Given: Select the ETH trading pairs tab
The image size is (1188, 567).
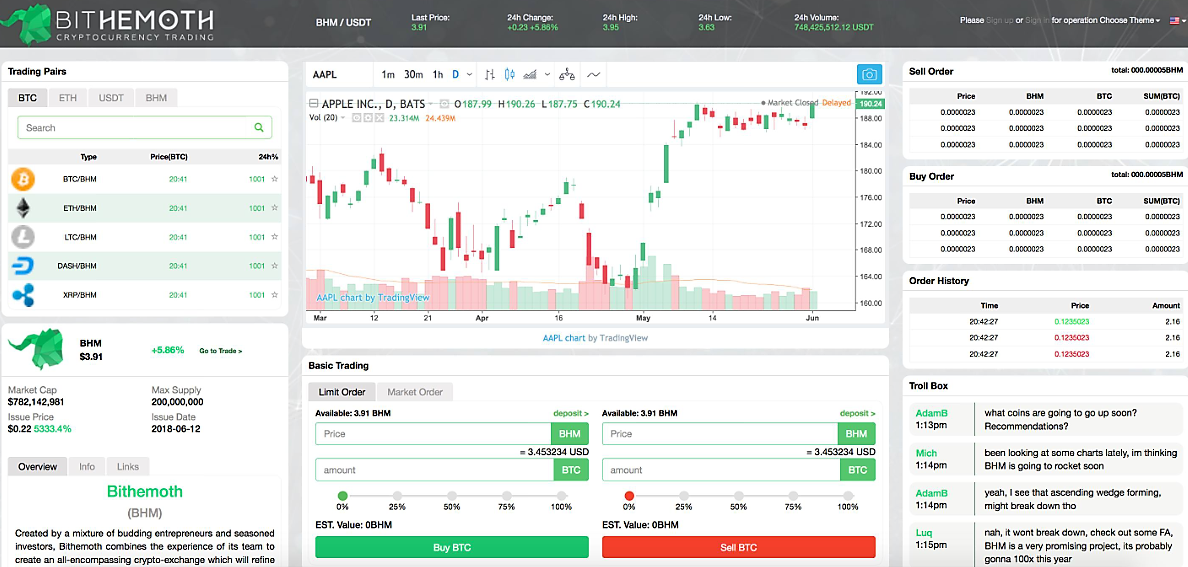Looking at the screenshot, I should click(x=67, y=98).
